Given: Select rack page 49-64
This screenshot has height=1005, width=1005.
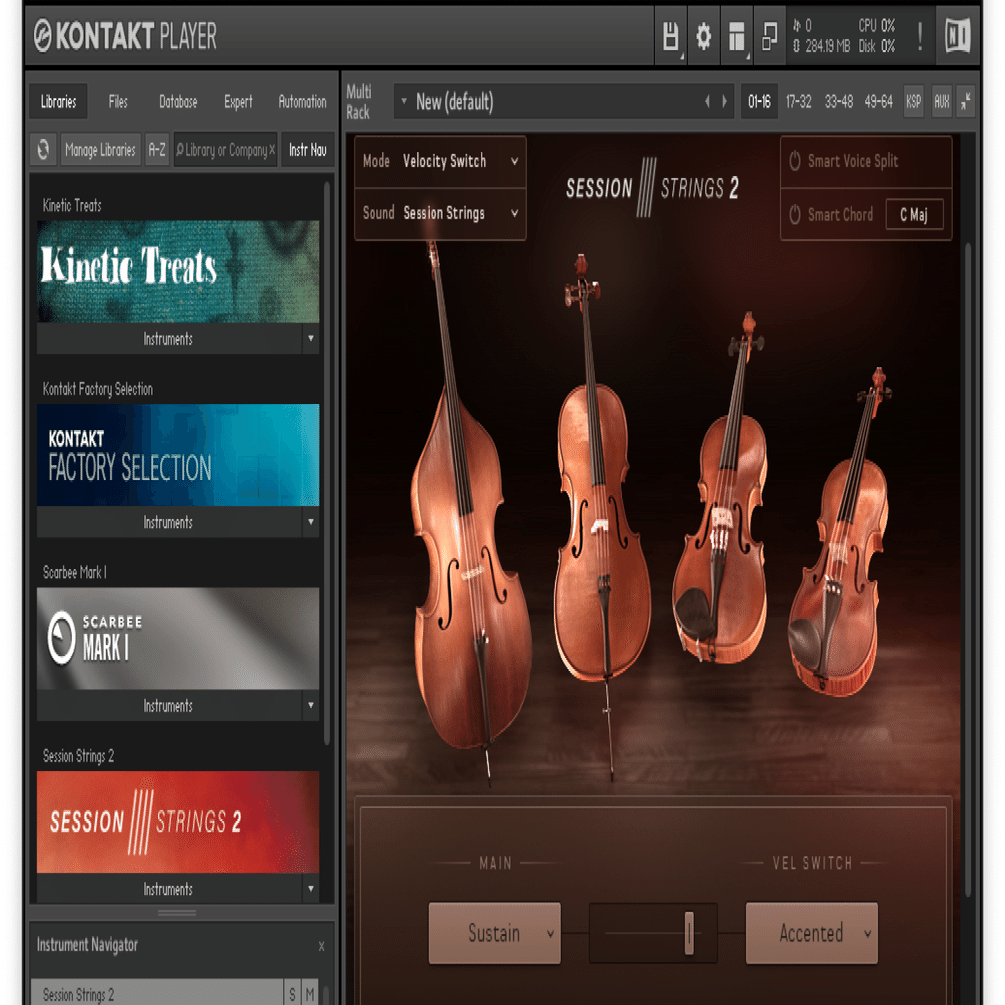Looking at the screenshot, I should [879, 101].
